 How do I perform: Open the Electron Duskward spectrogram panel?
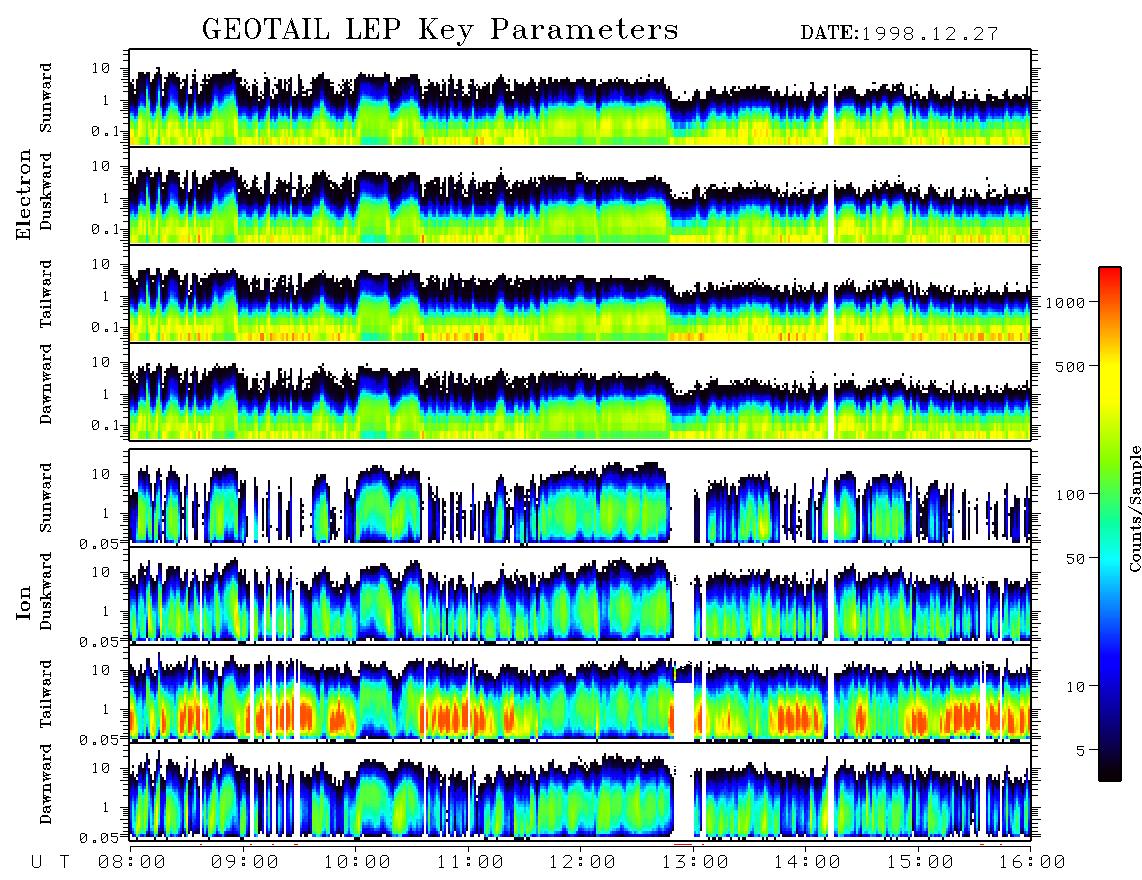[580, 195]
